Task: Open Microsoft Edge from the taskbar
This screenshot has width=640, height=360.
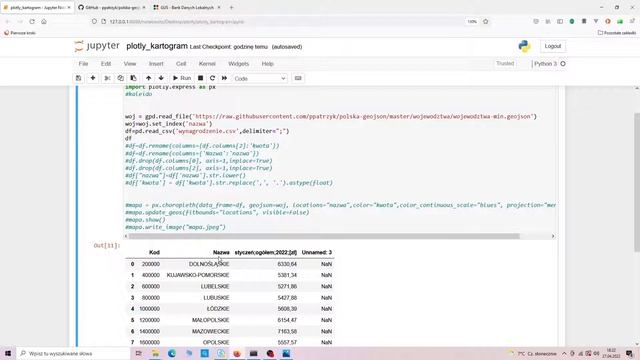Action: (172, 353)
